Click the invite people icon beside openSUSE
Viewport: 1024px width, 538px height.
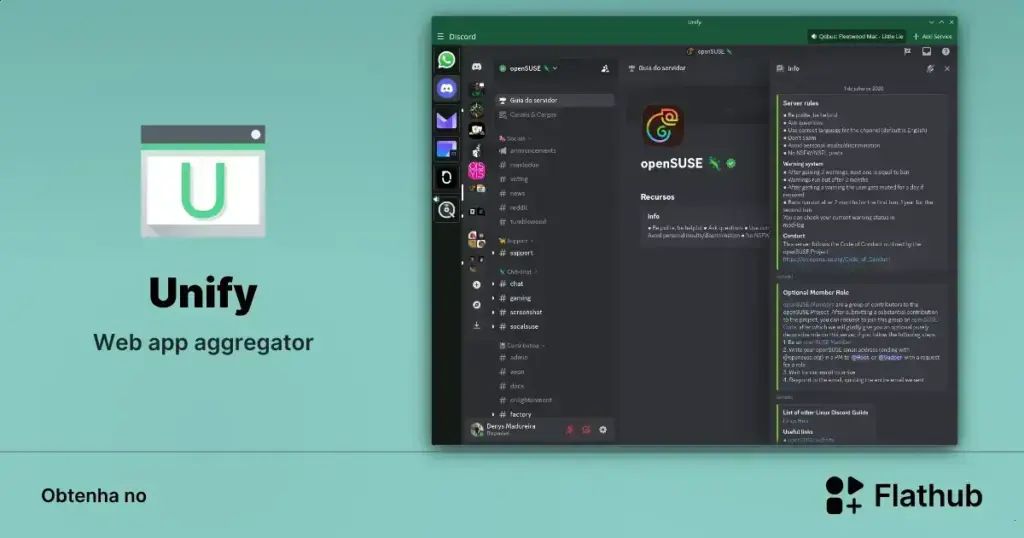point(605,69)
